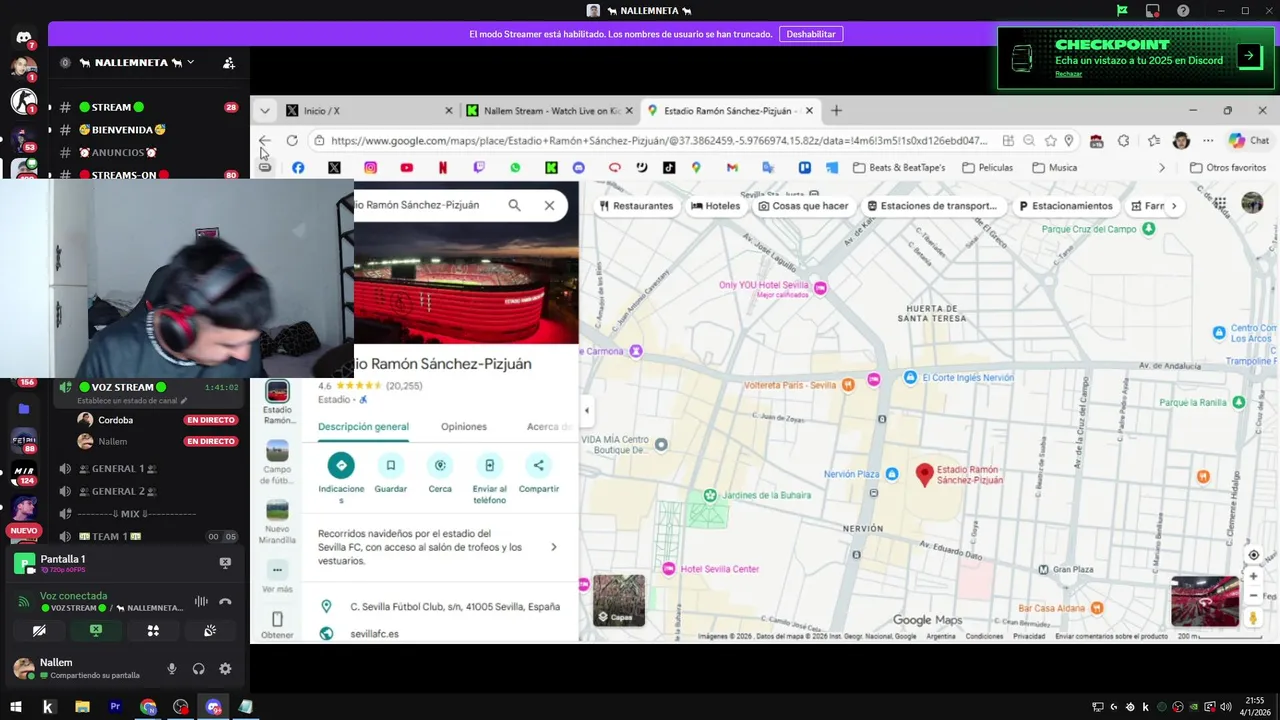This screenshot has height=720, width=1280.
Task: Bookmark page with the star icon
Action: pyautogui.click(x=1050, y=141)
